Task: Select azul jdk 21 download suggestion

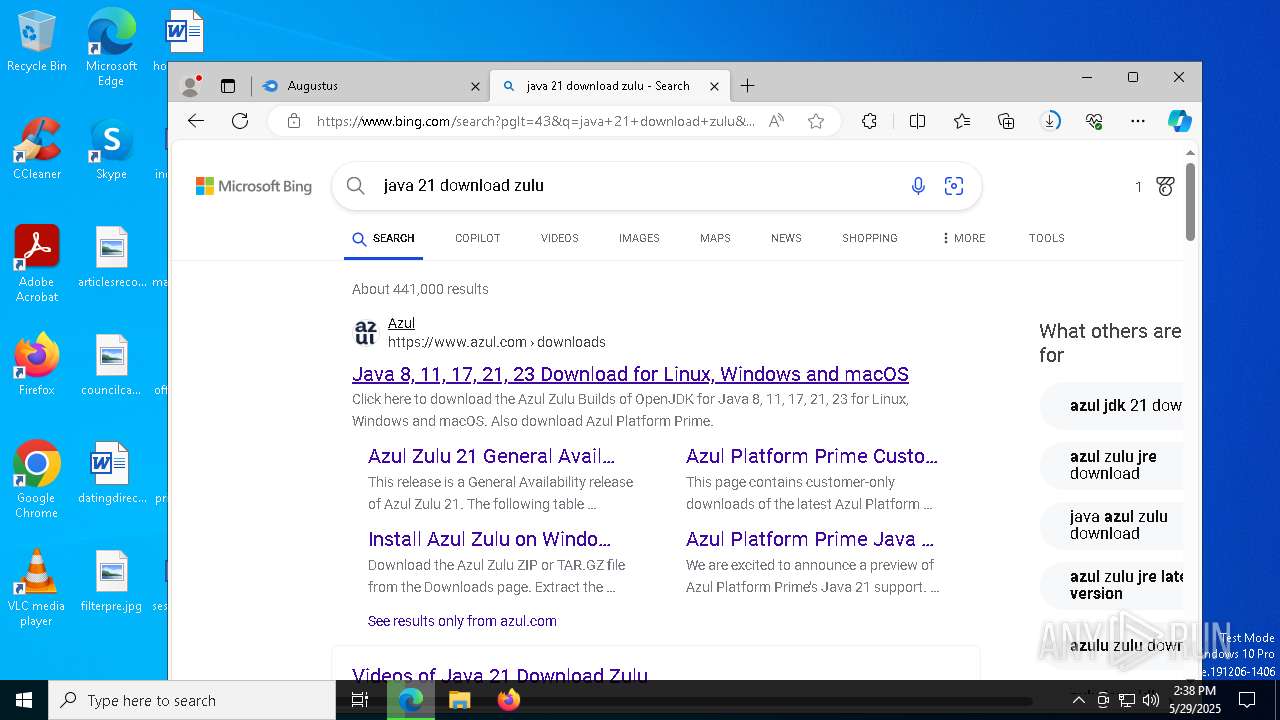Action: pyautogui.click(x=1112, y=405)
